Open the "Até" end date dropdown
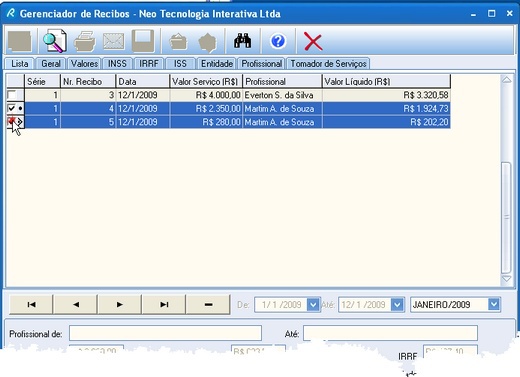This screenshot has width=520, height=377. (397, 304)
